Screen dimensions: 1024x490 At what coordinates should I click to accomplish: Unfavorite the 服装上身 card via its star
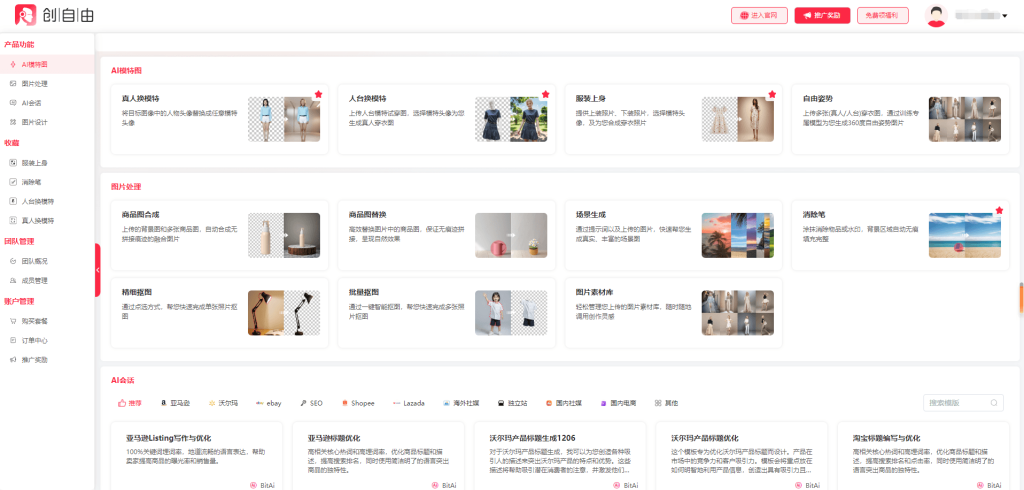click(x=772, y=94)
